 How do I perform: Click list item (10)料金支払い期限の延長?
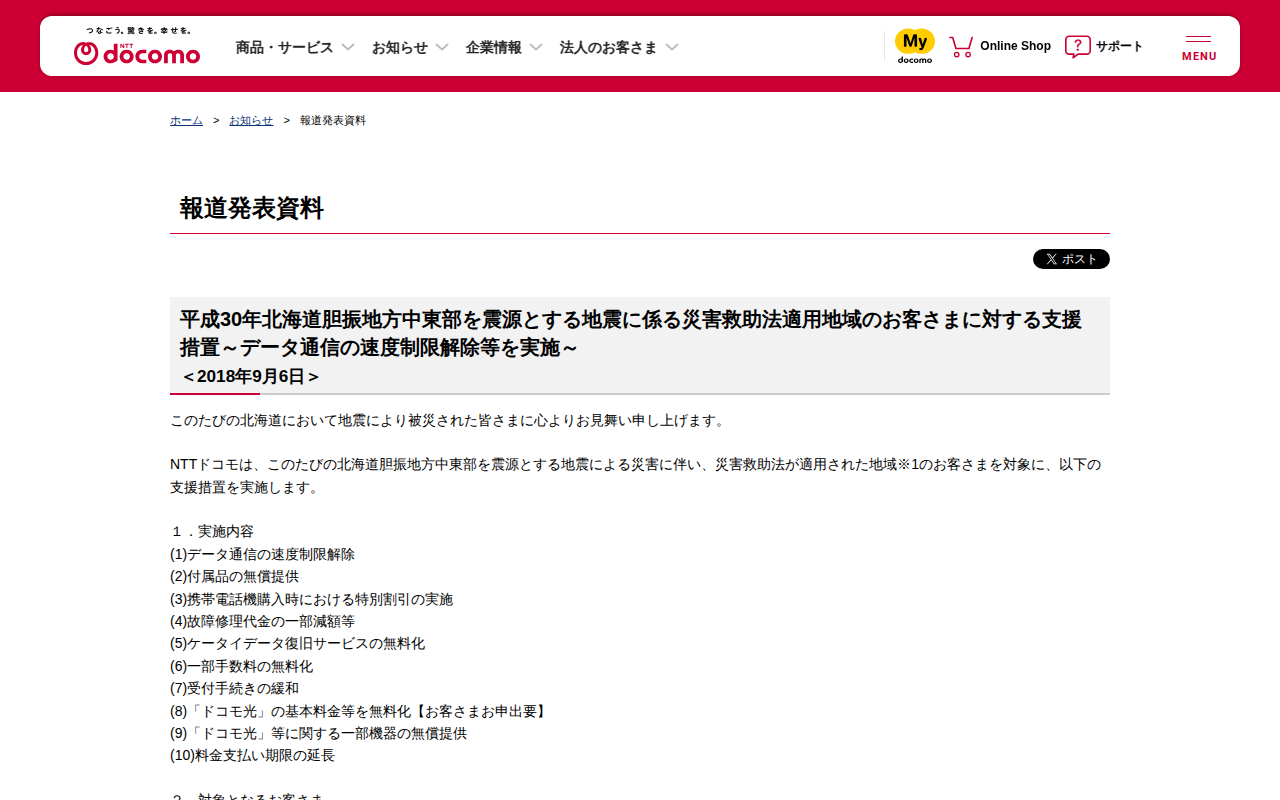click(252, 755)
